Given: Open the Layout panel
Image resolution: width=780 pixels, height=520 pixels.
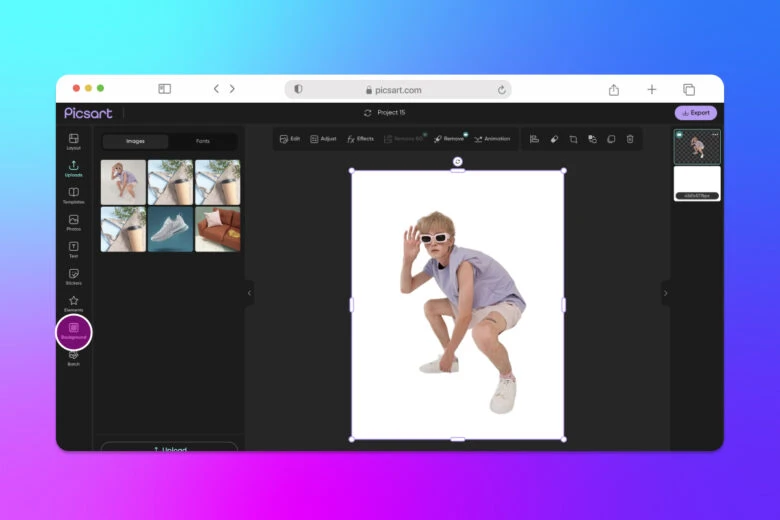Looking at the screenshot, I should 73,141.
